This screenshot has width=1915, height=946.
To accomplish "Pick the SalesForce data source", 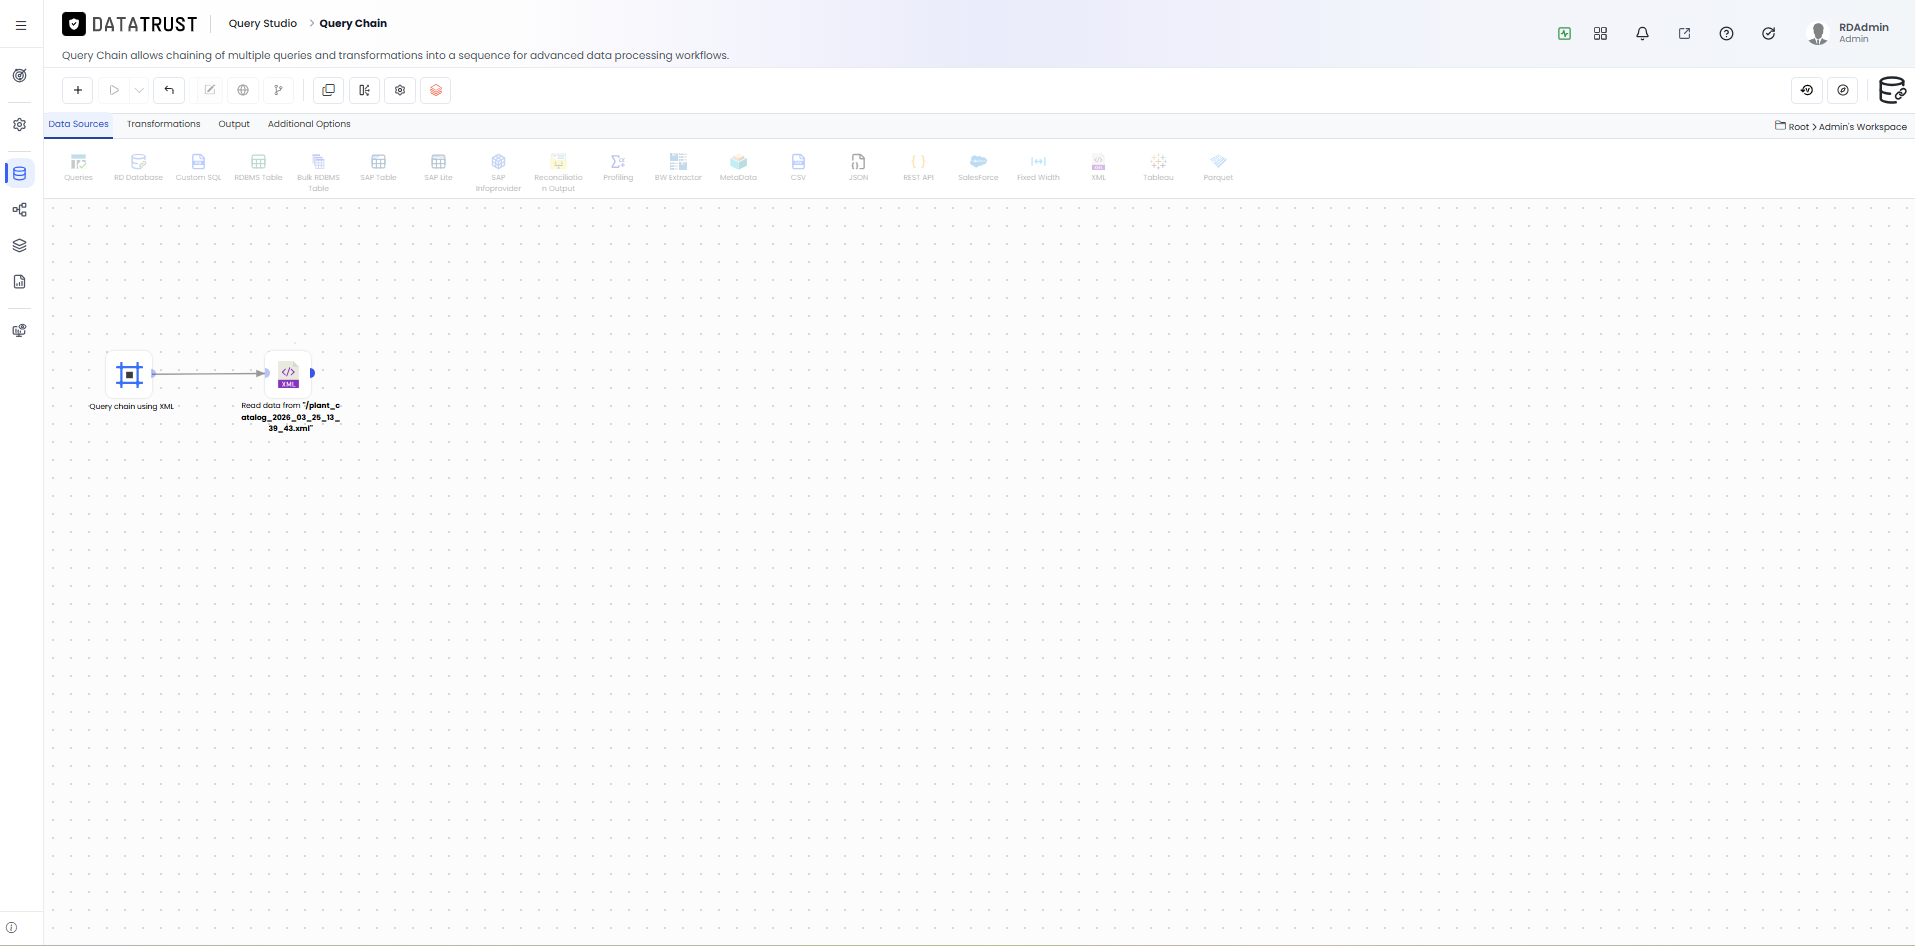I will coord(978,167).
